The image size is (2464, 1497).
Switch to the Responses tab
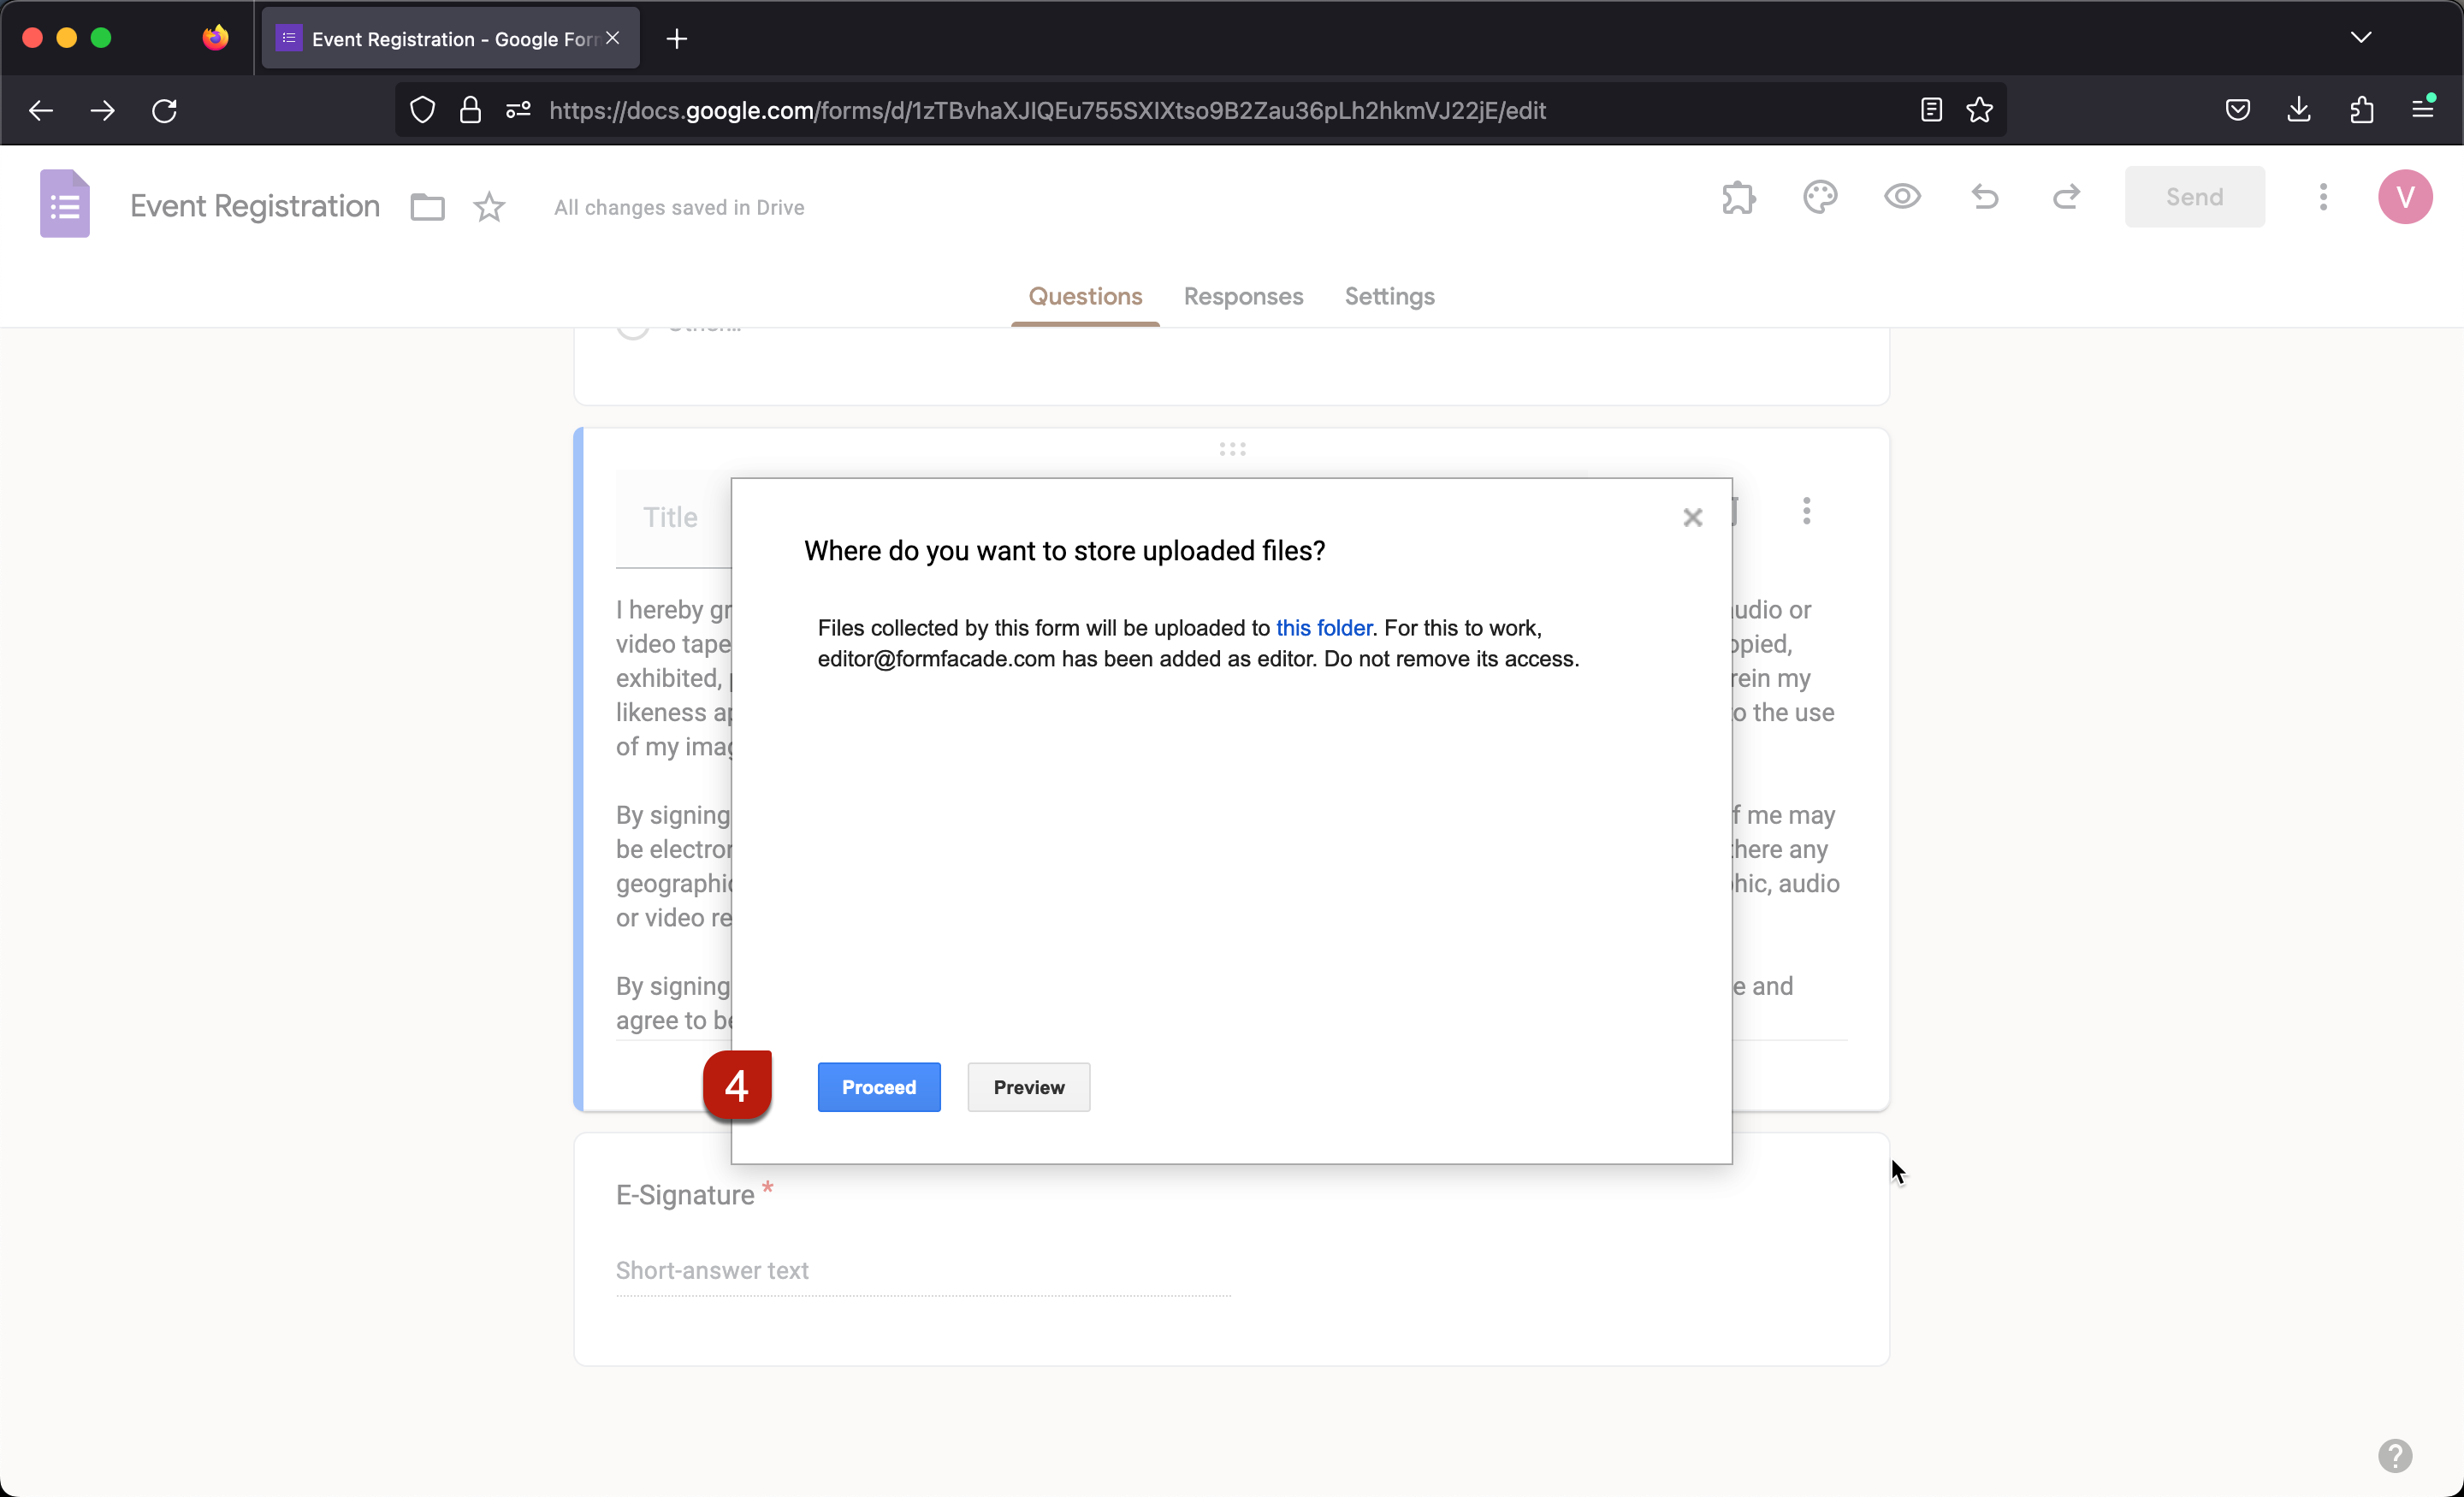(1243, 296)
